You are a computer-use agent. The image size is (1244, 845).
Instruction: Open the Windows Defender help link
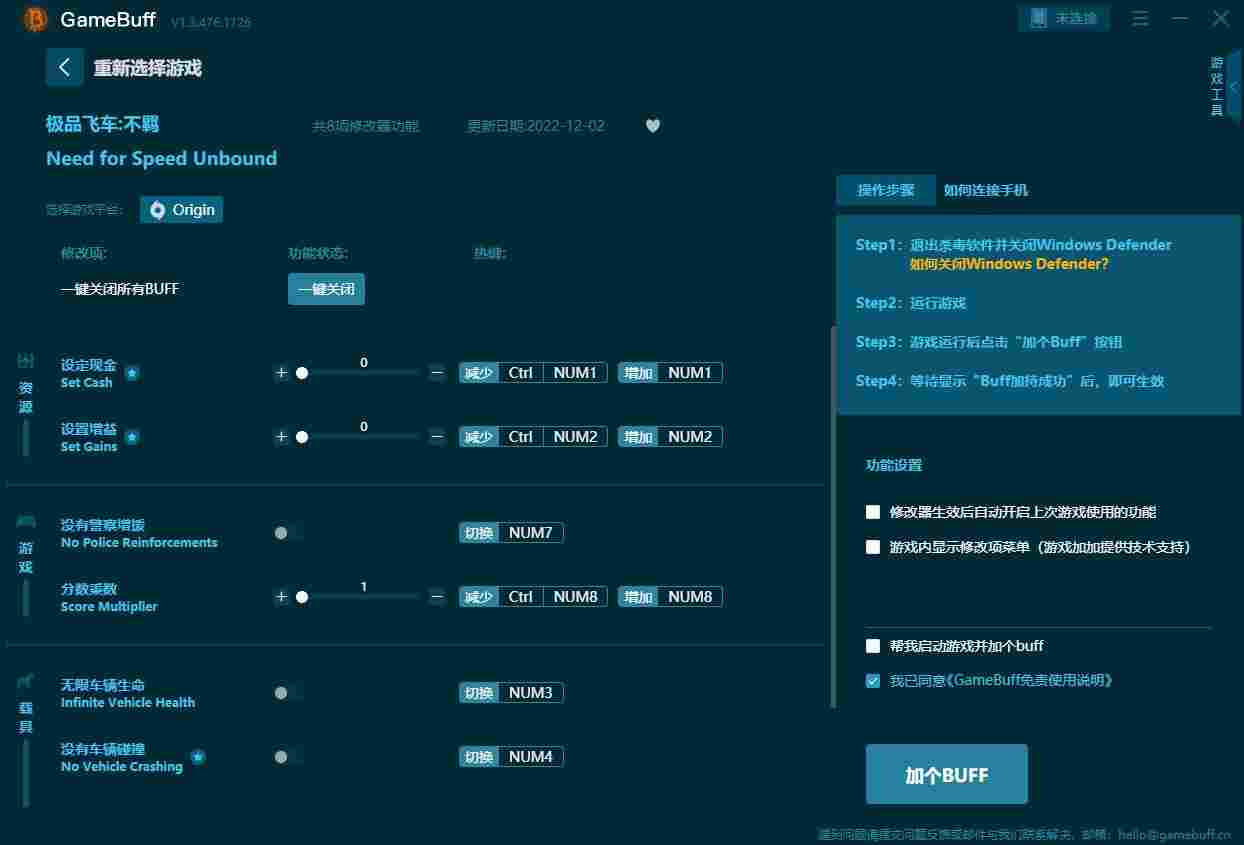1009,265
